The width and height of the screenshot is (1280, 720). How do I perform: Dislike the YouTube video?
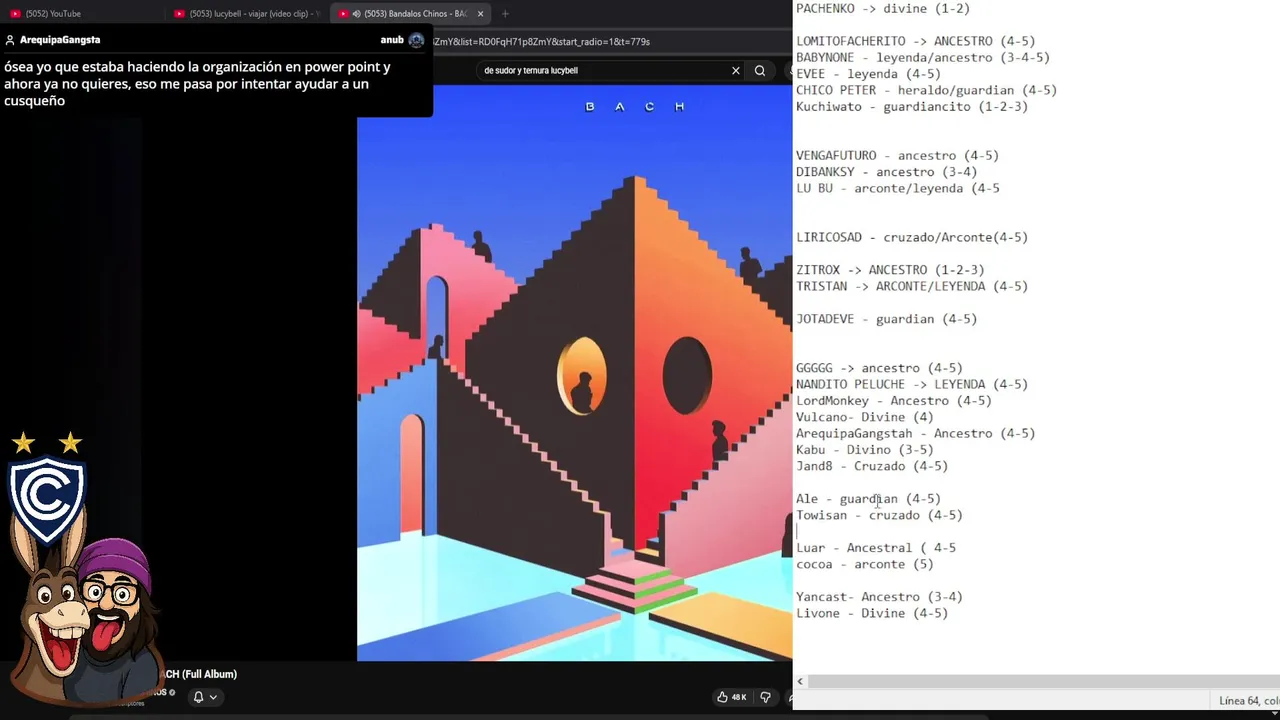pyautogui.click(x=766, y=697)
